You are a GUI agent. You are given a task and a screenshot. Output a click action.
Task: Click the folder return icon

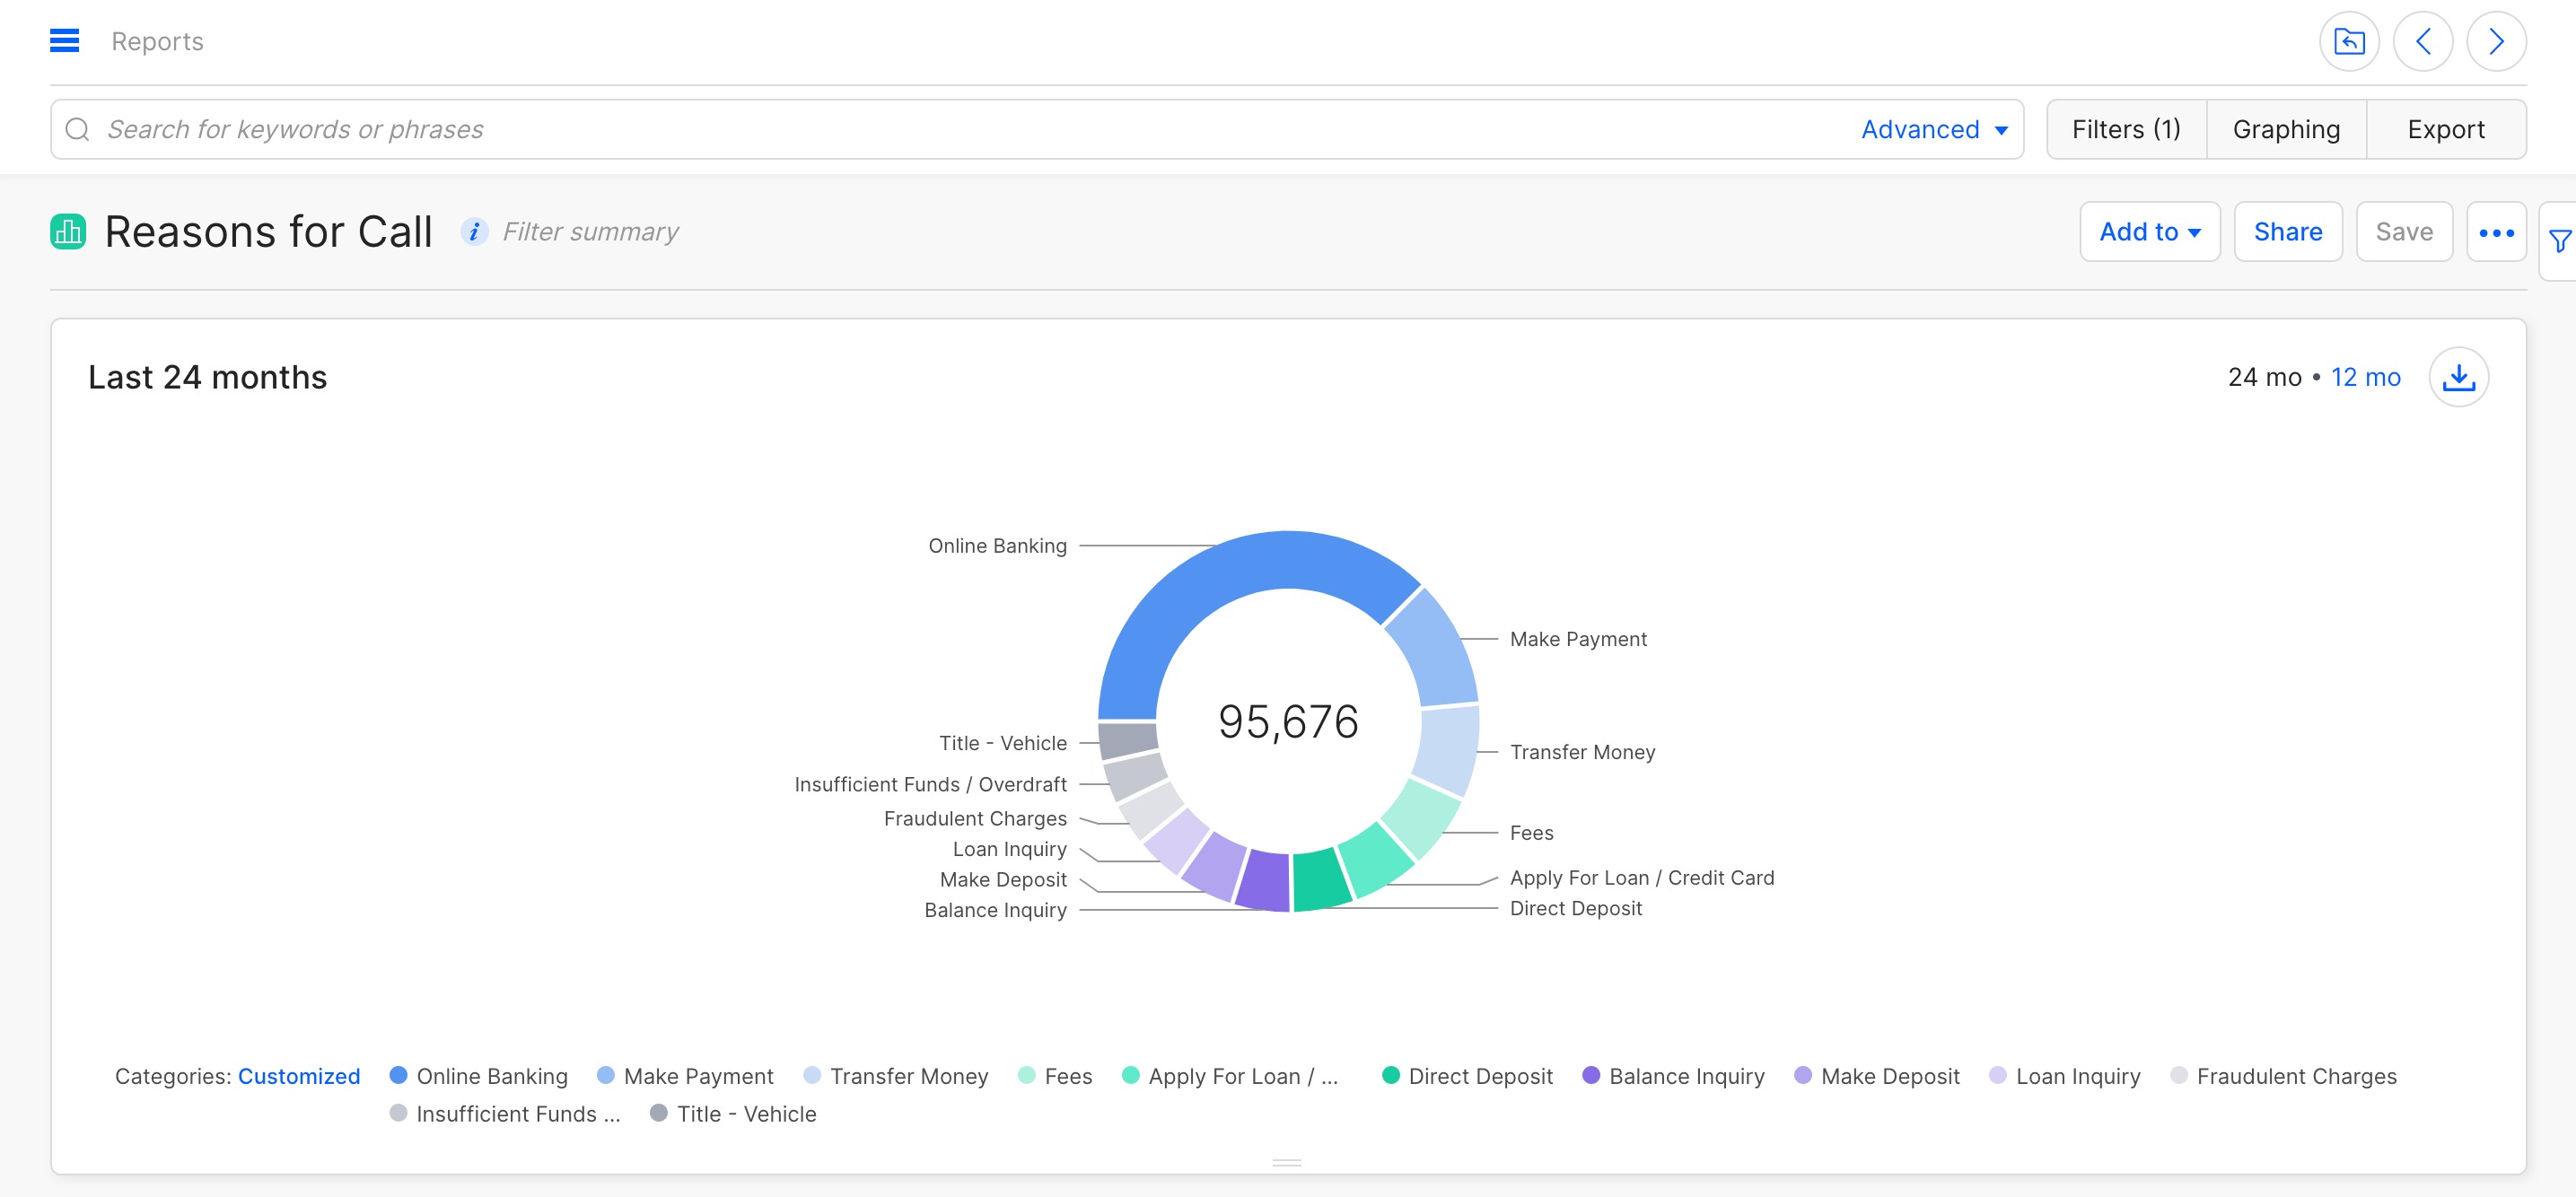[x=2348, y=41]
